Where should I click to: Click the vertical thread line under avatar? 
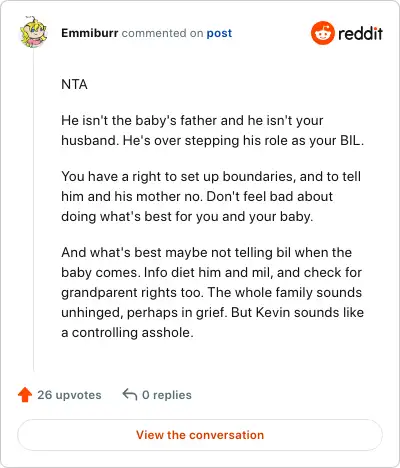[33, 210]
